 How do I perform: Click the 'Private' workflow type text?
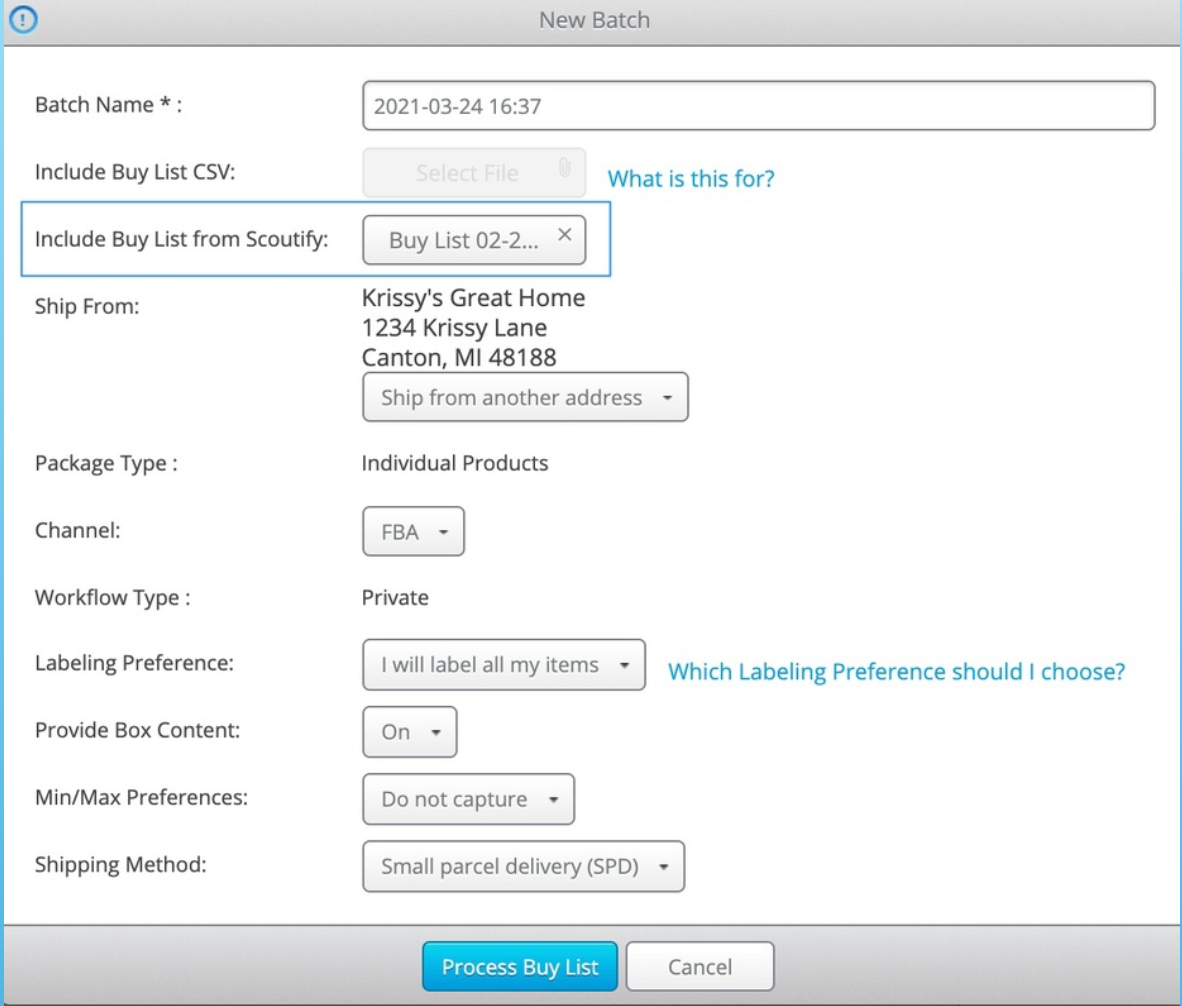coord(395,598)
